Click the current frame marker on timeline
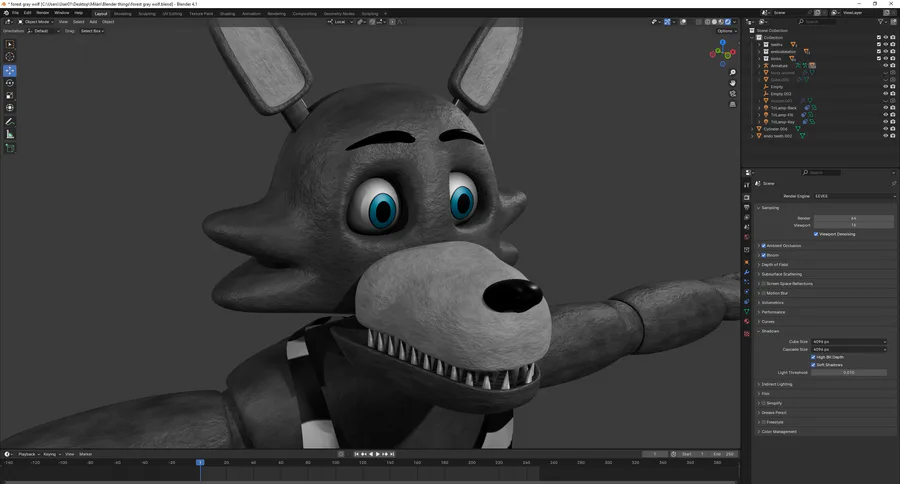900x484 pixels. click(200, 462)
